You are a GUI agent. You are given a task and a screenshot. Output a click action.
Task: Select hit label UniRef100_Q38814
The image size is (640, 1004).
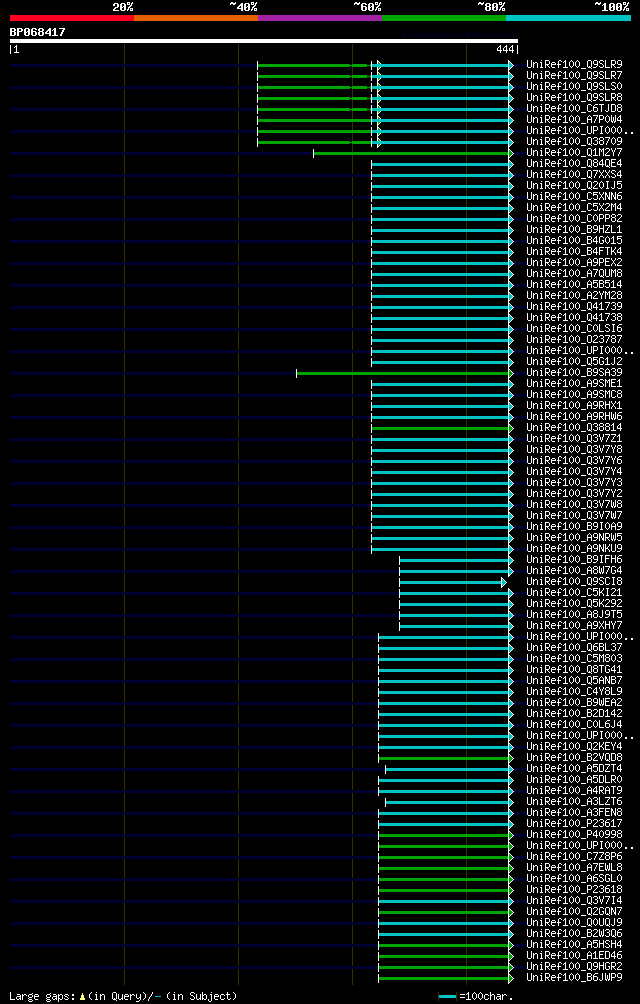point(574,428)
